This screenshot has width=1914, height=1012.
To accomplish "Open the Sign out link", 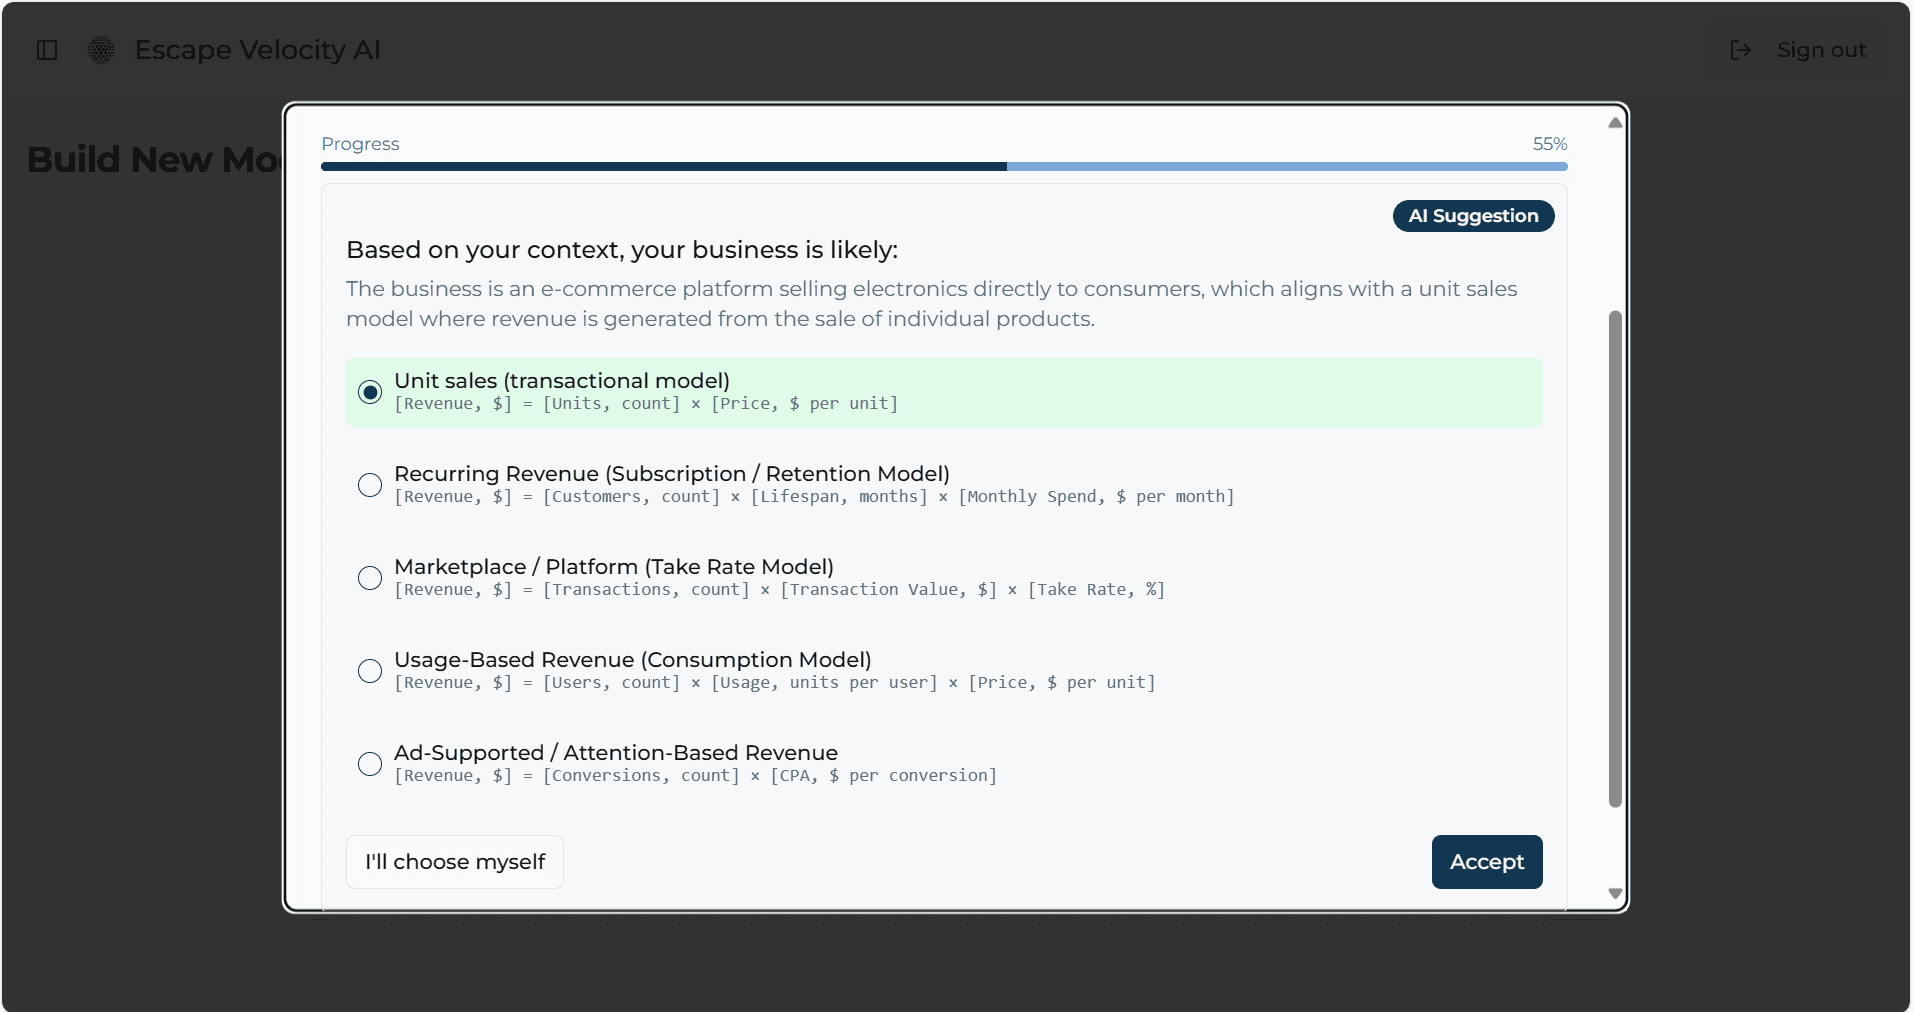I will pyautogui.click(x=1821, y=50).
